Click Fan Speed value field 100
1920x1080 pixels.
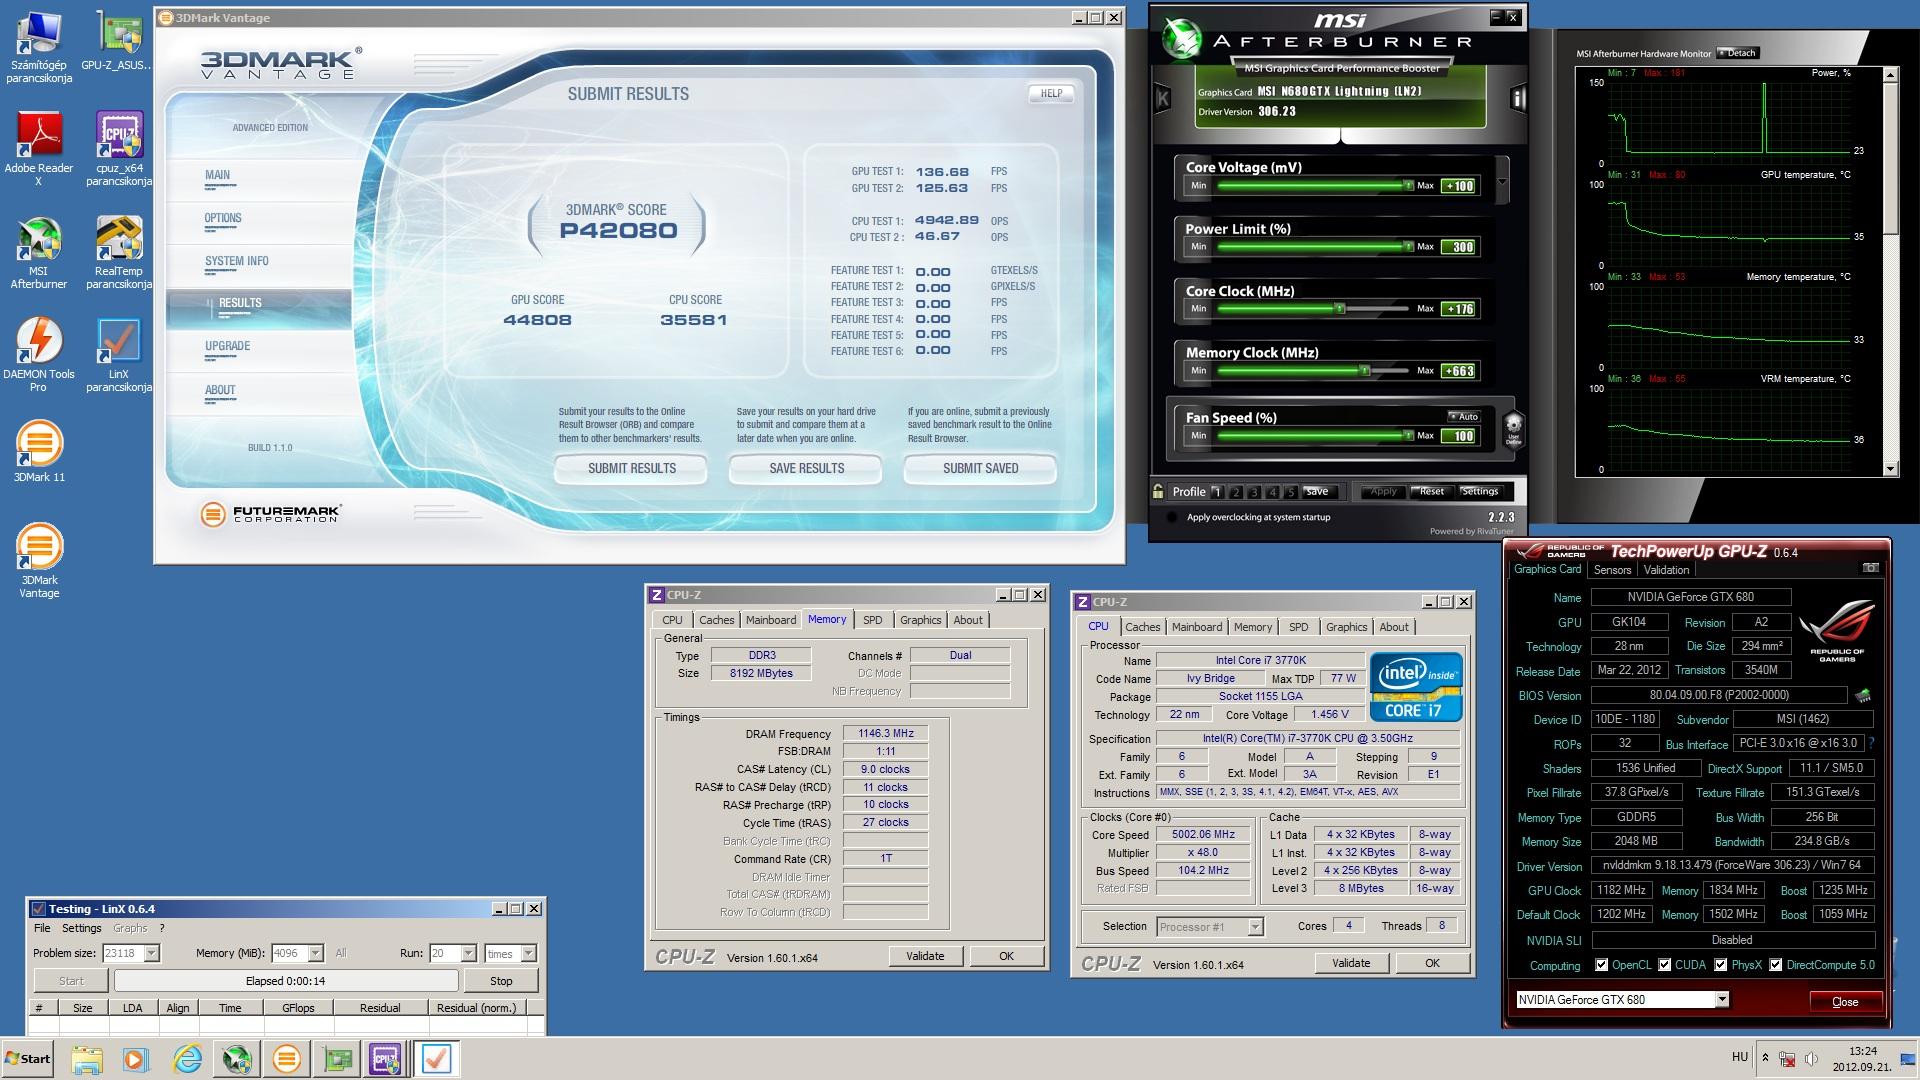[x=1459, y=436]
